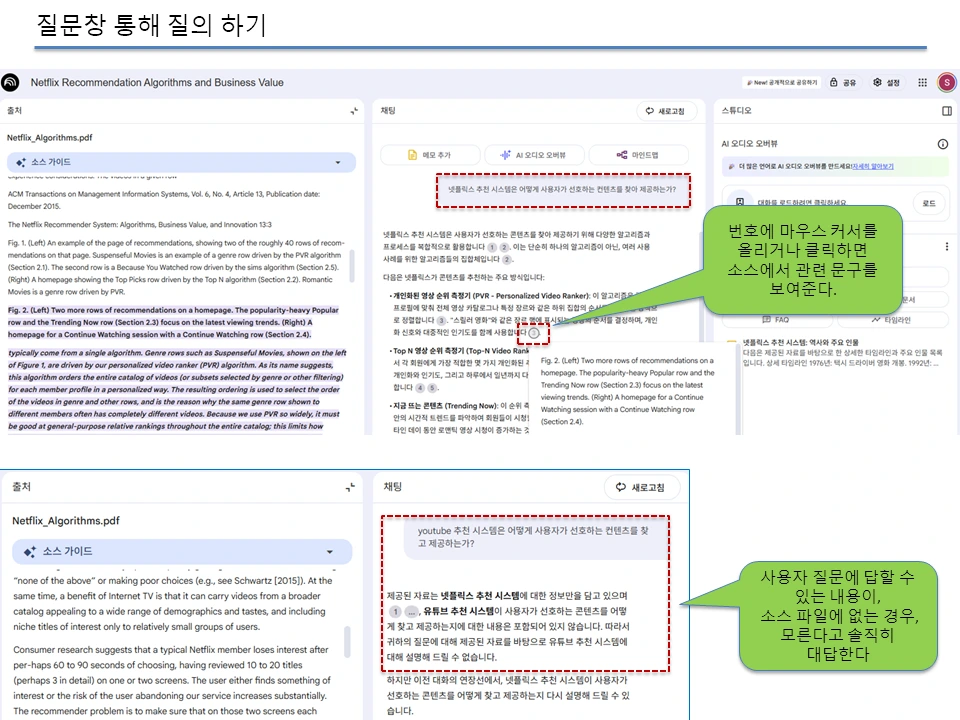The width and height of the screenshot is (960, 720).
Task: Click the question bubble 넷플릭스 추천 시스템은 어떻게
Action: (562, 189)
